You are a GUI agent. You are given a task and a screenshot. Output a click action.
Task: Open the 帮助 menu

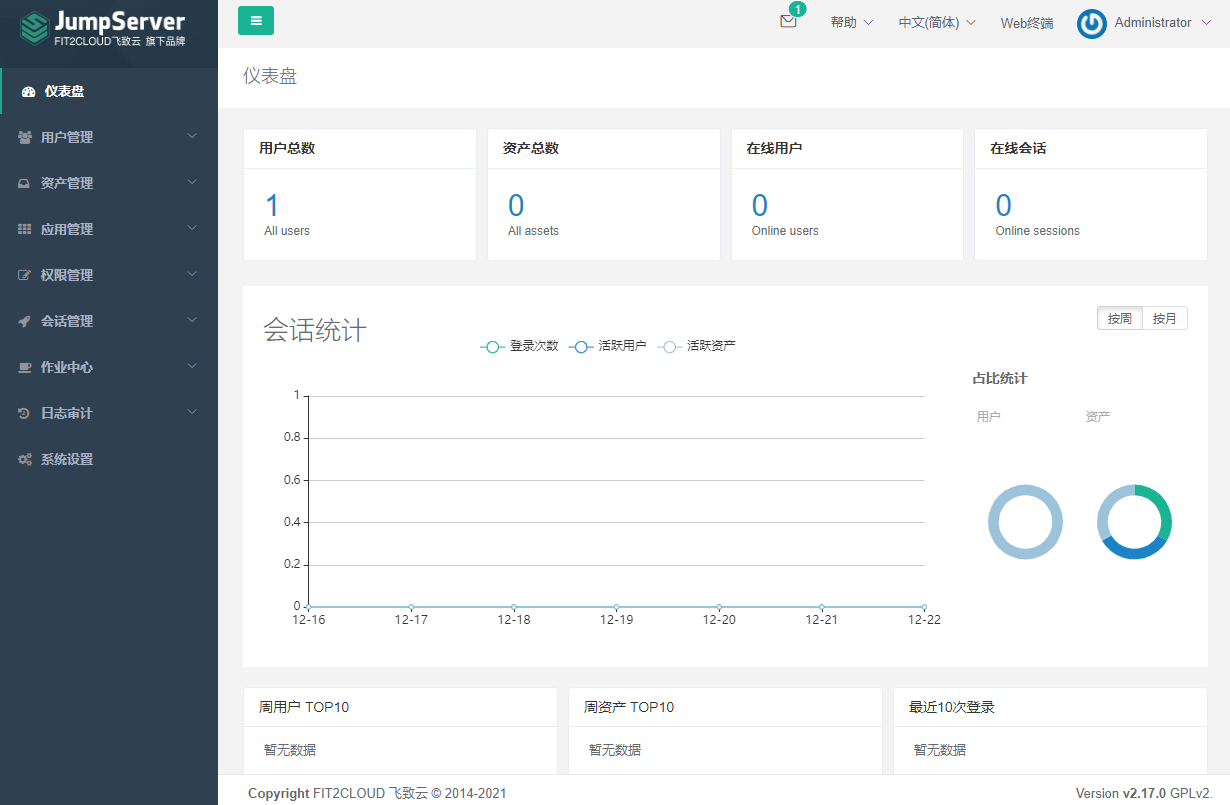(x=849, y=22)
